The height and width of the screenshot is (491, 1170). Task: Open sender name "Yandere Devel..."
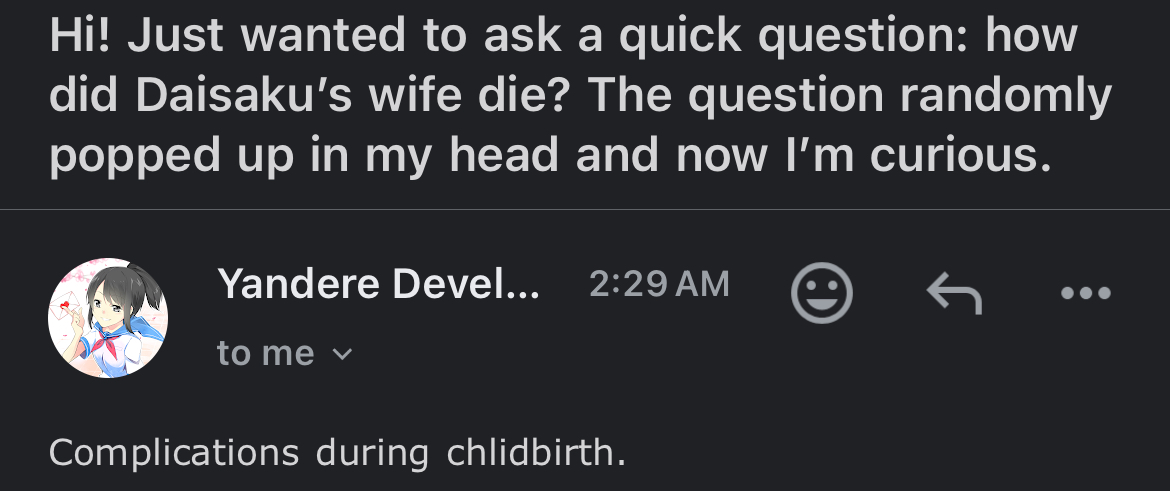[378, 286]
